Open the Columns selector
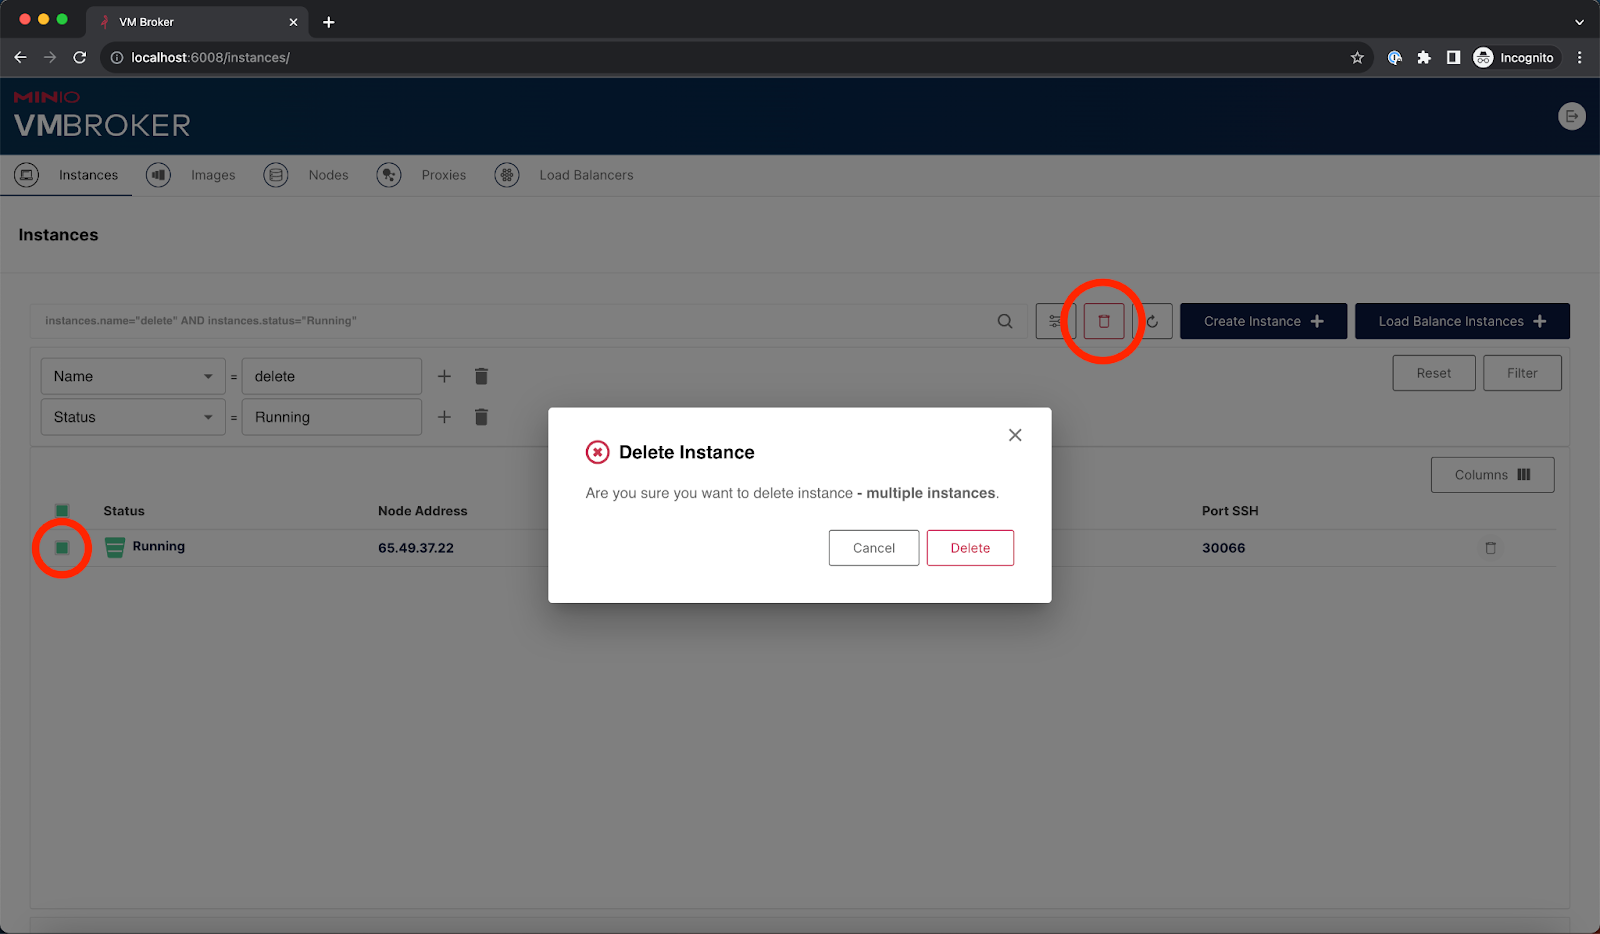The width and height of the screenshot is (1600, 934). (1492, 475)
